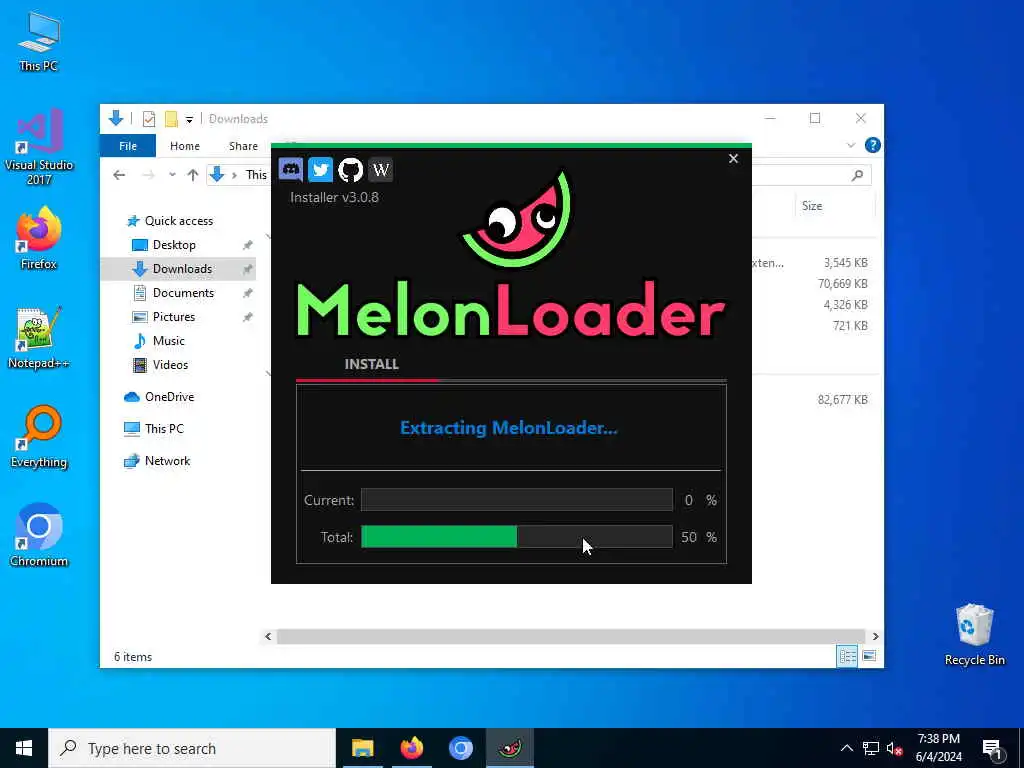The image size is (1024, 768).
Task: Open Everything search desktop shortcut
Action: 39,437
